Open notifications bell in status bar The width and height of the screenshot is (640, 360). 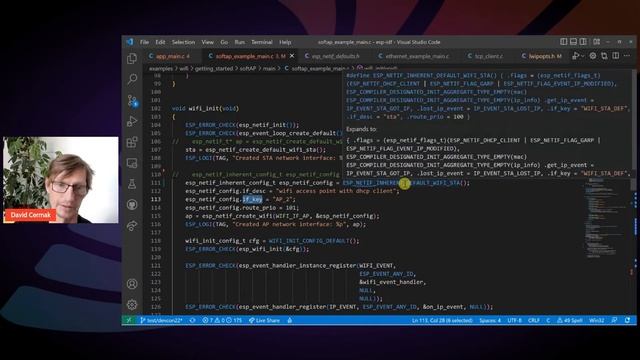click(x=627, y=320)
